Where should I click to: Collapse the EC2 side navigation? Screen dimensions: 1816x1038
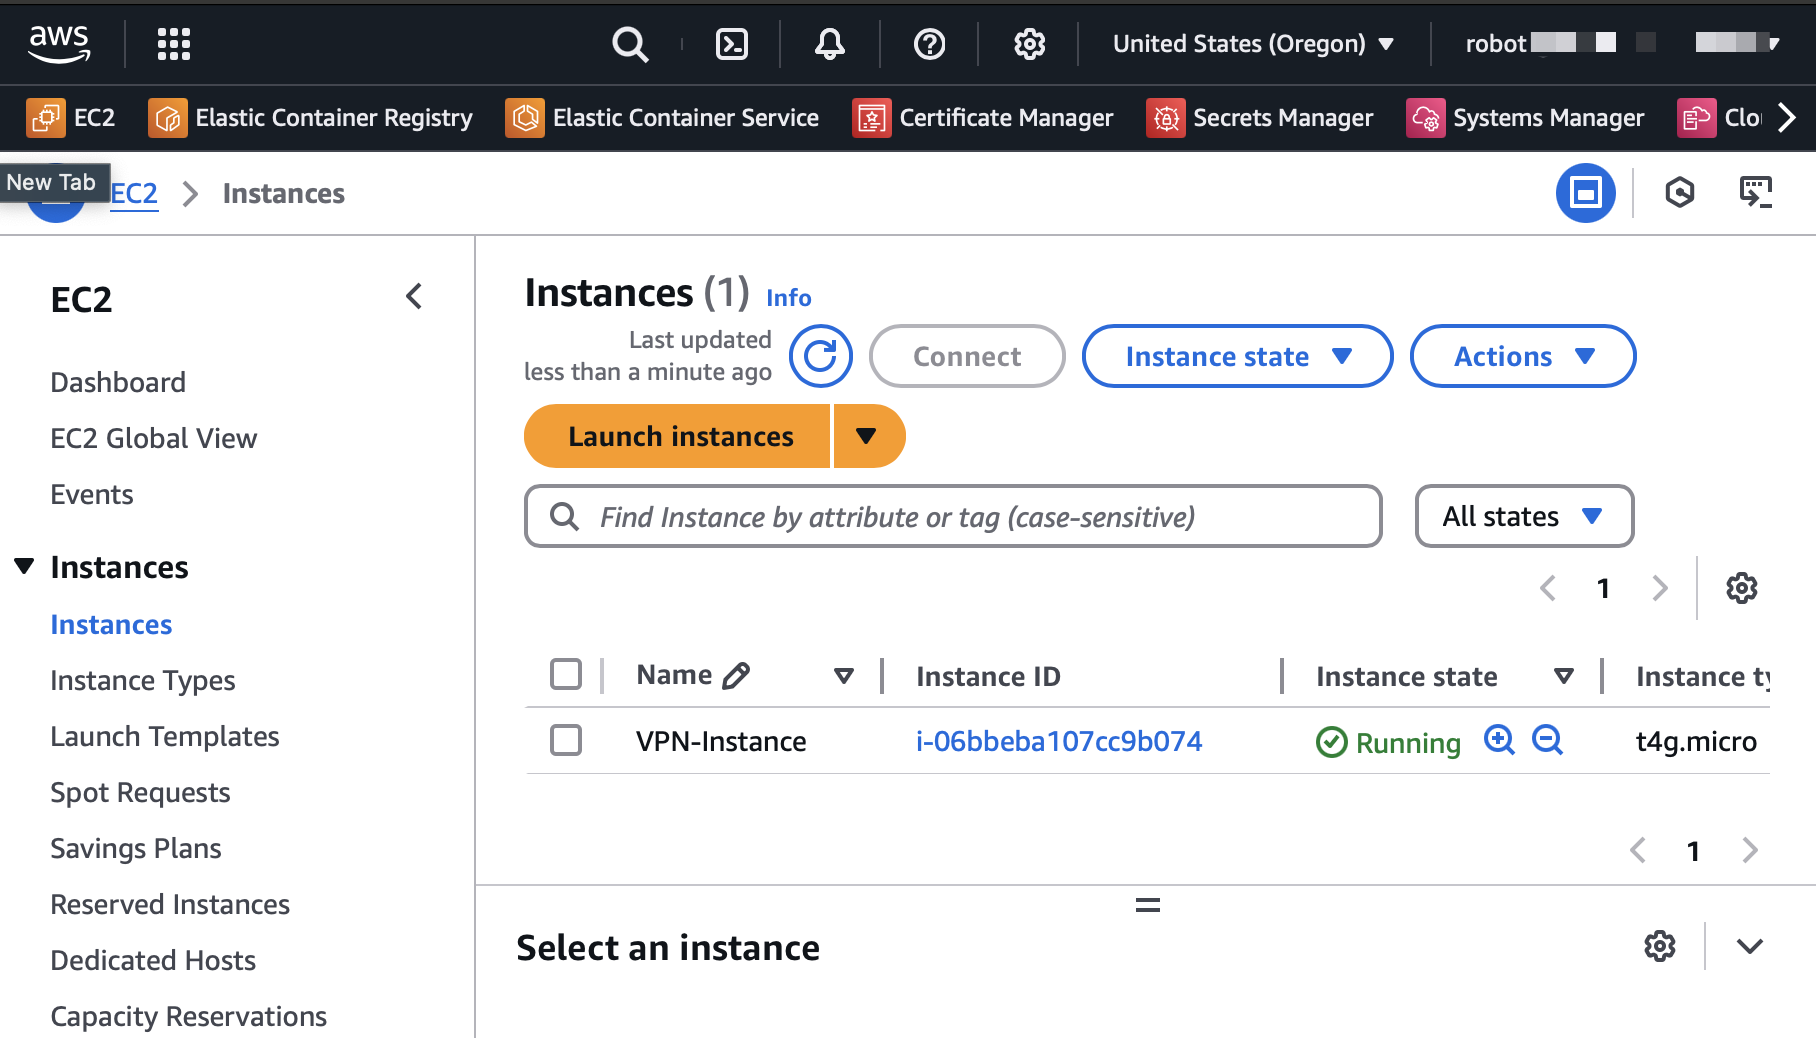pos(414,296)
